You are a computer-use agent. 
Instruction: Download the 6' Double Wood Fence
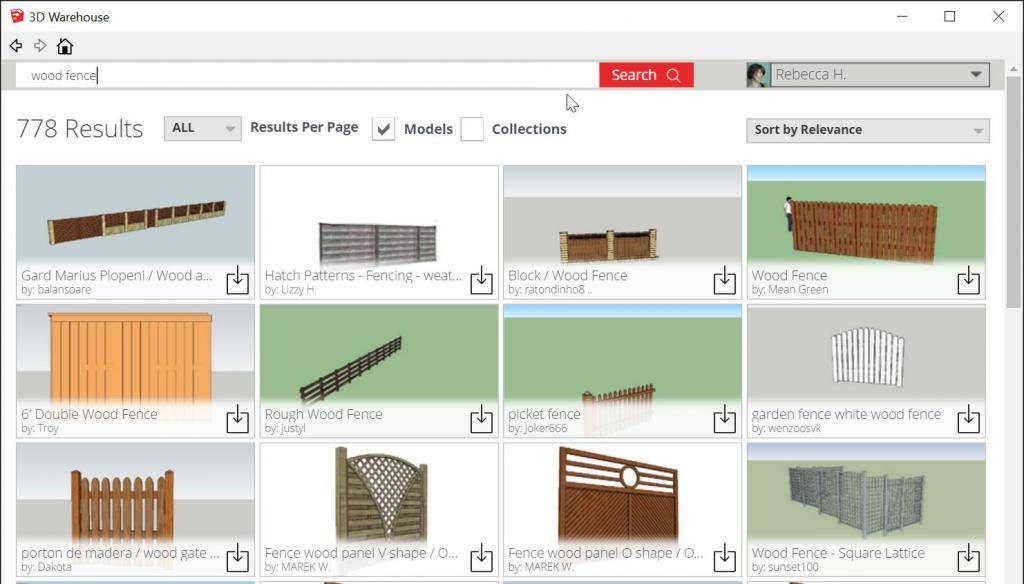[237, 420]
